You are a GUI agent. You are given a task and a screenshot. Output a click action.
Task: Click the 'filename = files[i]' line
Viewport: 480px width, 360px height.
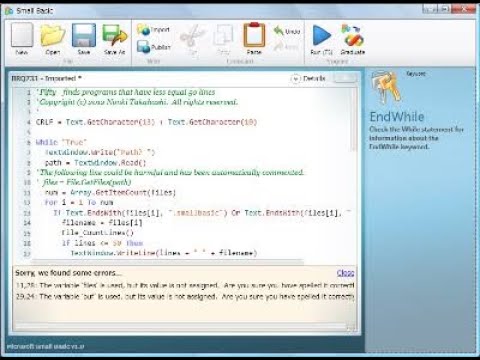(x=102, y=222)
